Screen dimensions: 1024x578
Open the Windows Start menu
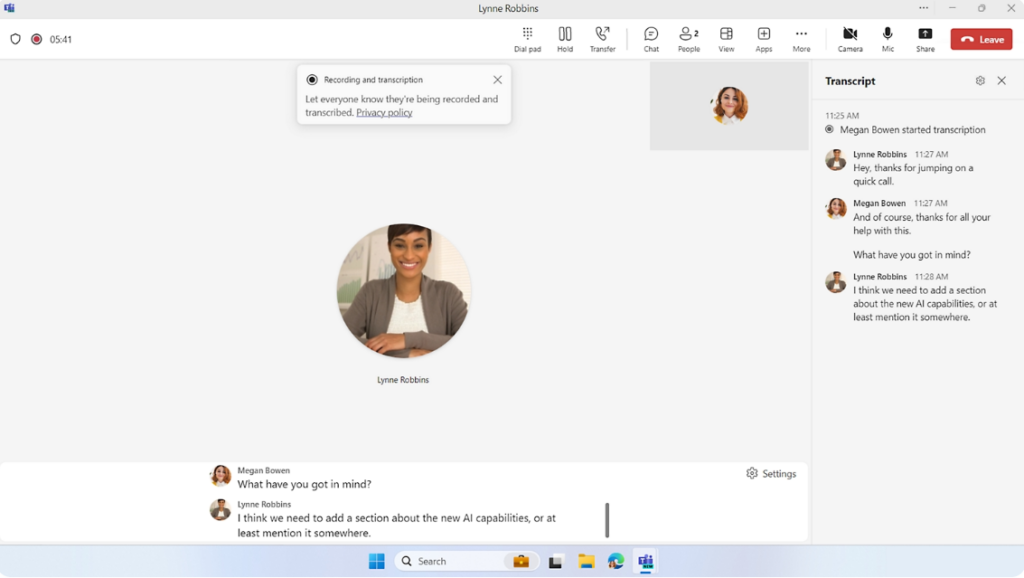(x=375, y=561)
